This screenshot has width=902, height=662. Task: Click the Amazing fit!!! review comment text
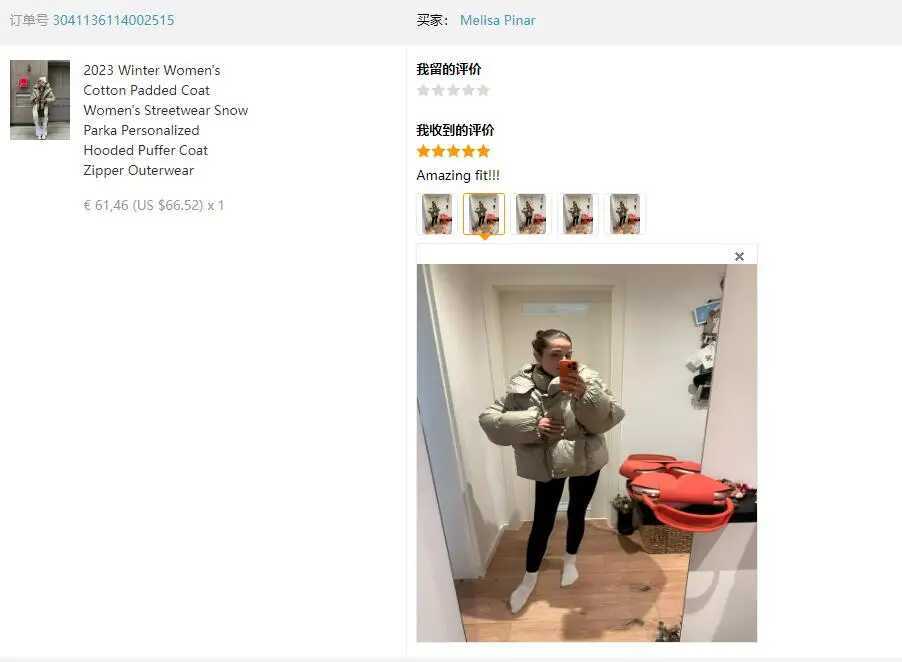(458, 175)
